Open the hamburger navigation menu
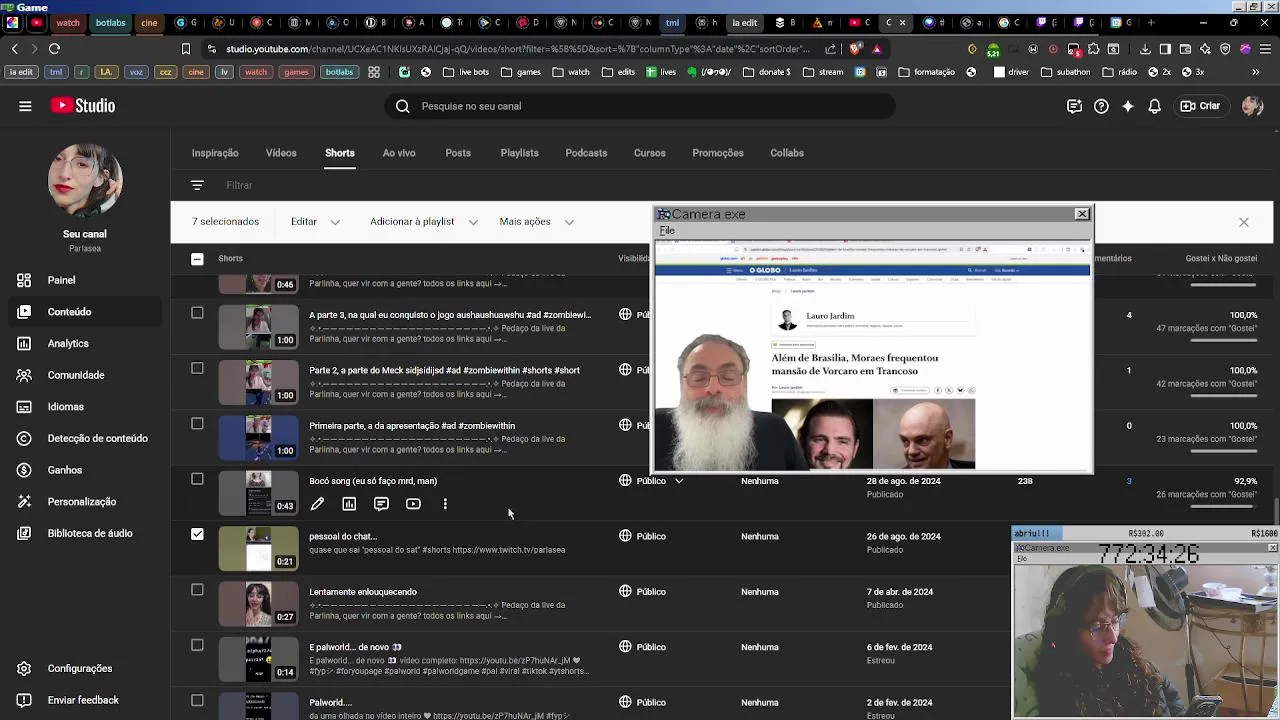The height and width of the screenshot is (720, 1280). point(25,106)
